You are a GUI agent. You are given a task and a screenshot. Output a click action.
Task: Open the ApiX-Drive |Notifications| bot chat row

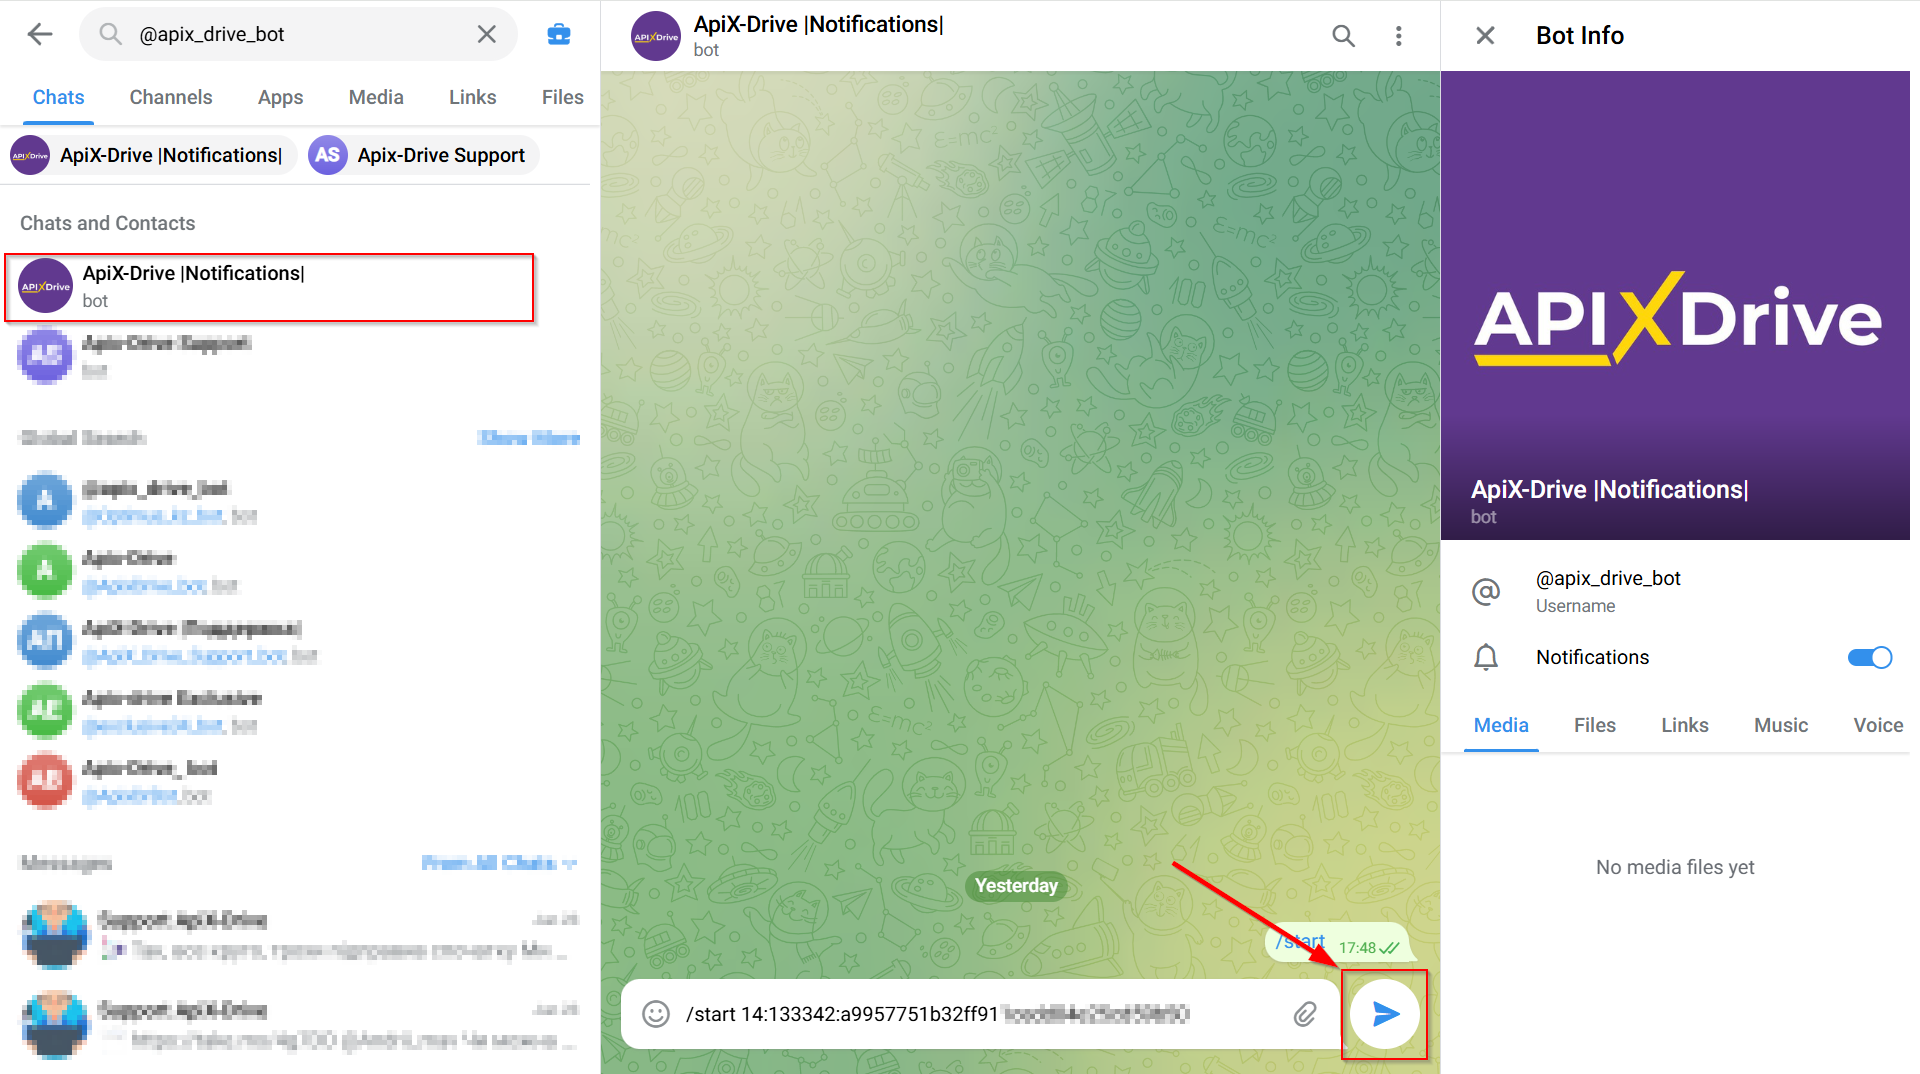[x=270, y=287]
